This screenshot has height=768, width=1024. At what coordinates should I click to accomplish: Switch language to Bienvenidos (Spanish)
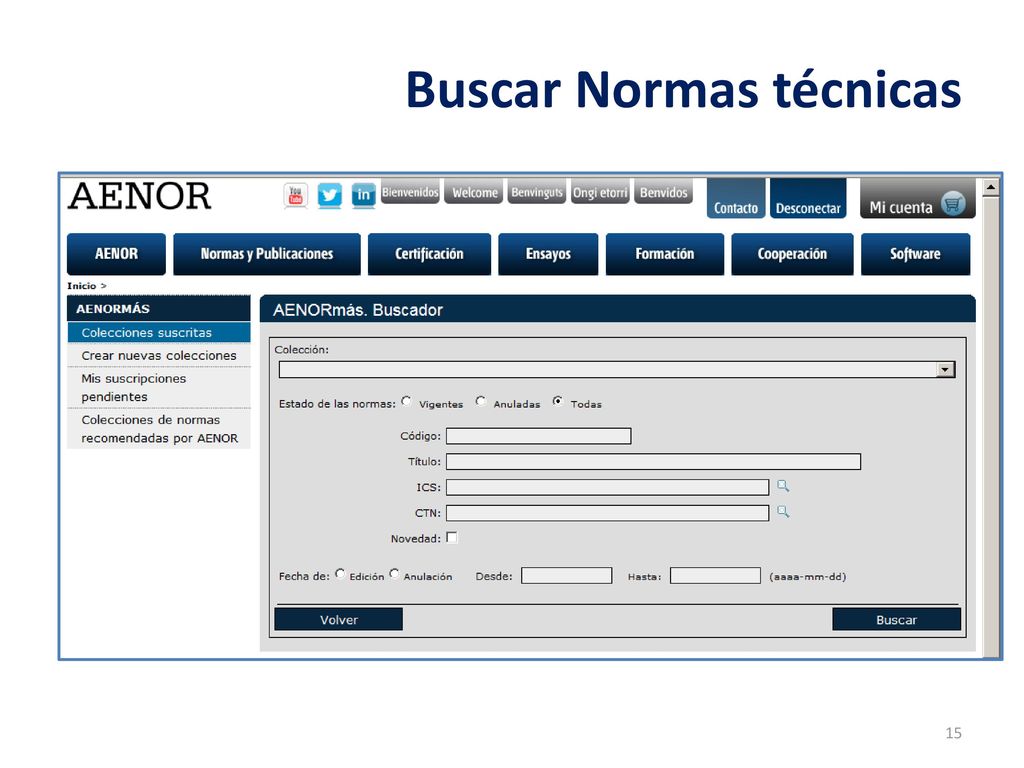coord(410,192)
